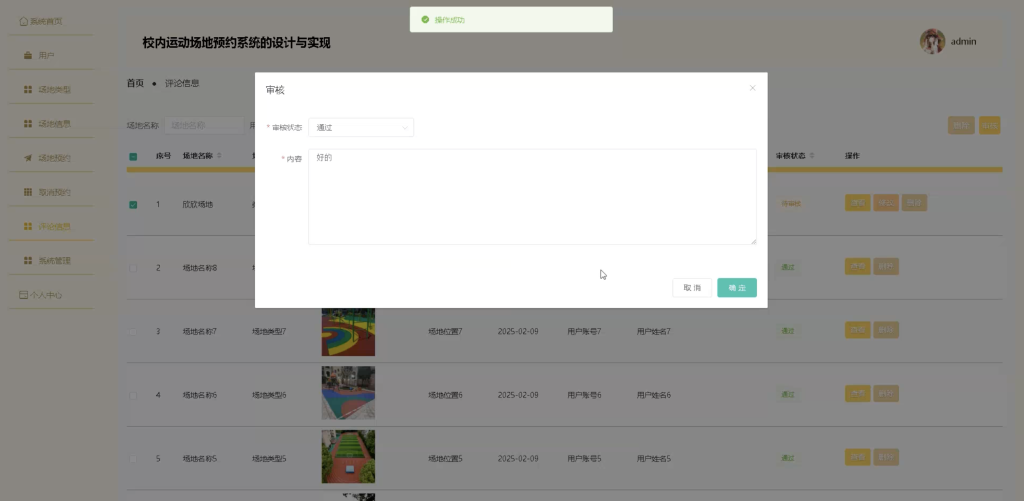Screen dimensions: 1024x501
Task: Click the 评论信息 breadcrumb text
Action: [182, 83]
